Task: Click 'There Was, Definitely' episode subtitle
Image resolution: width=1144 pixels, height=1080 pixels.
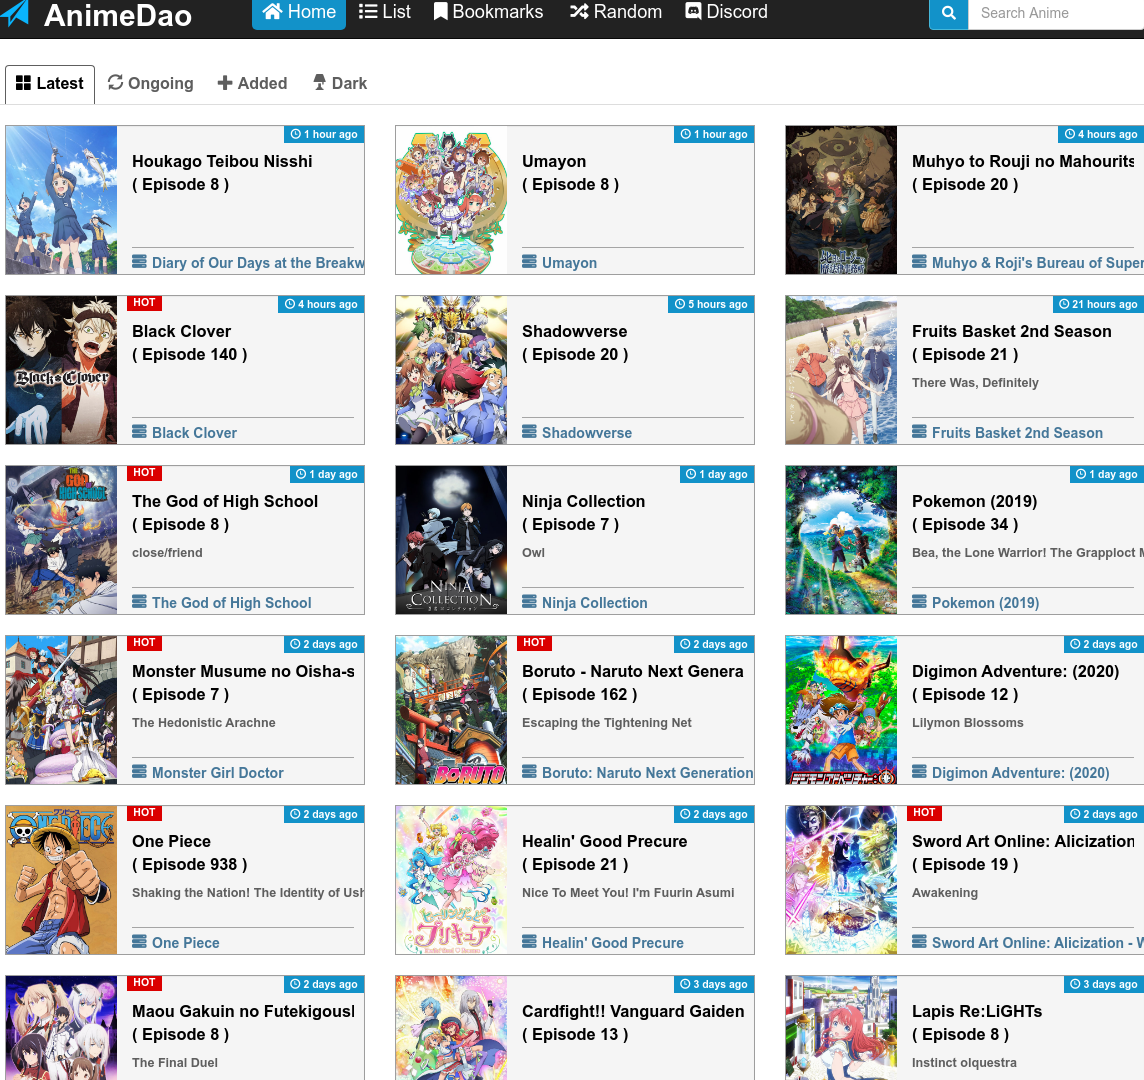Action: click(x=975, y=383)
